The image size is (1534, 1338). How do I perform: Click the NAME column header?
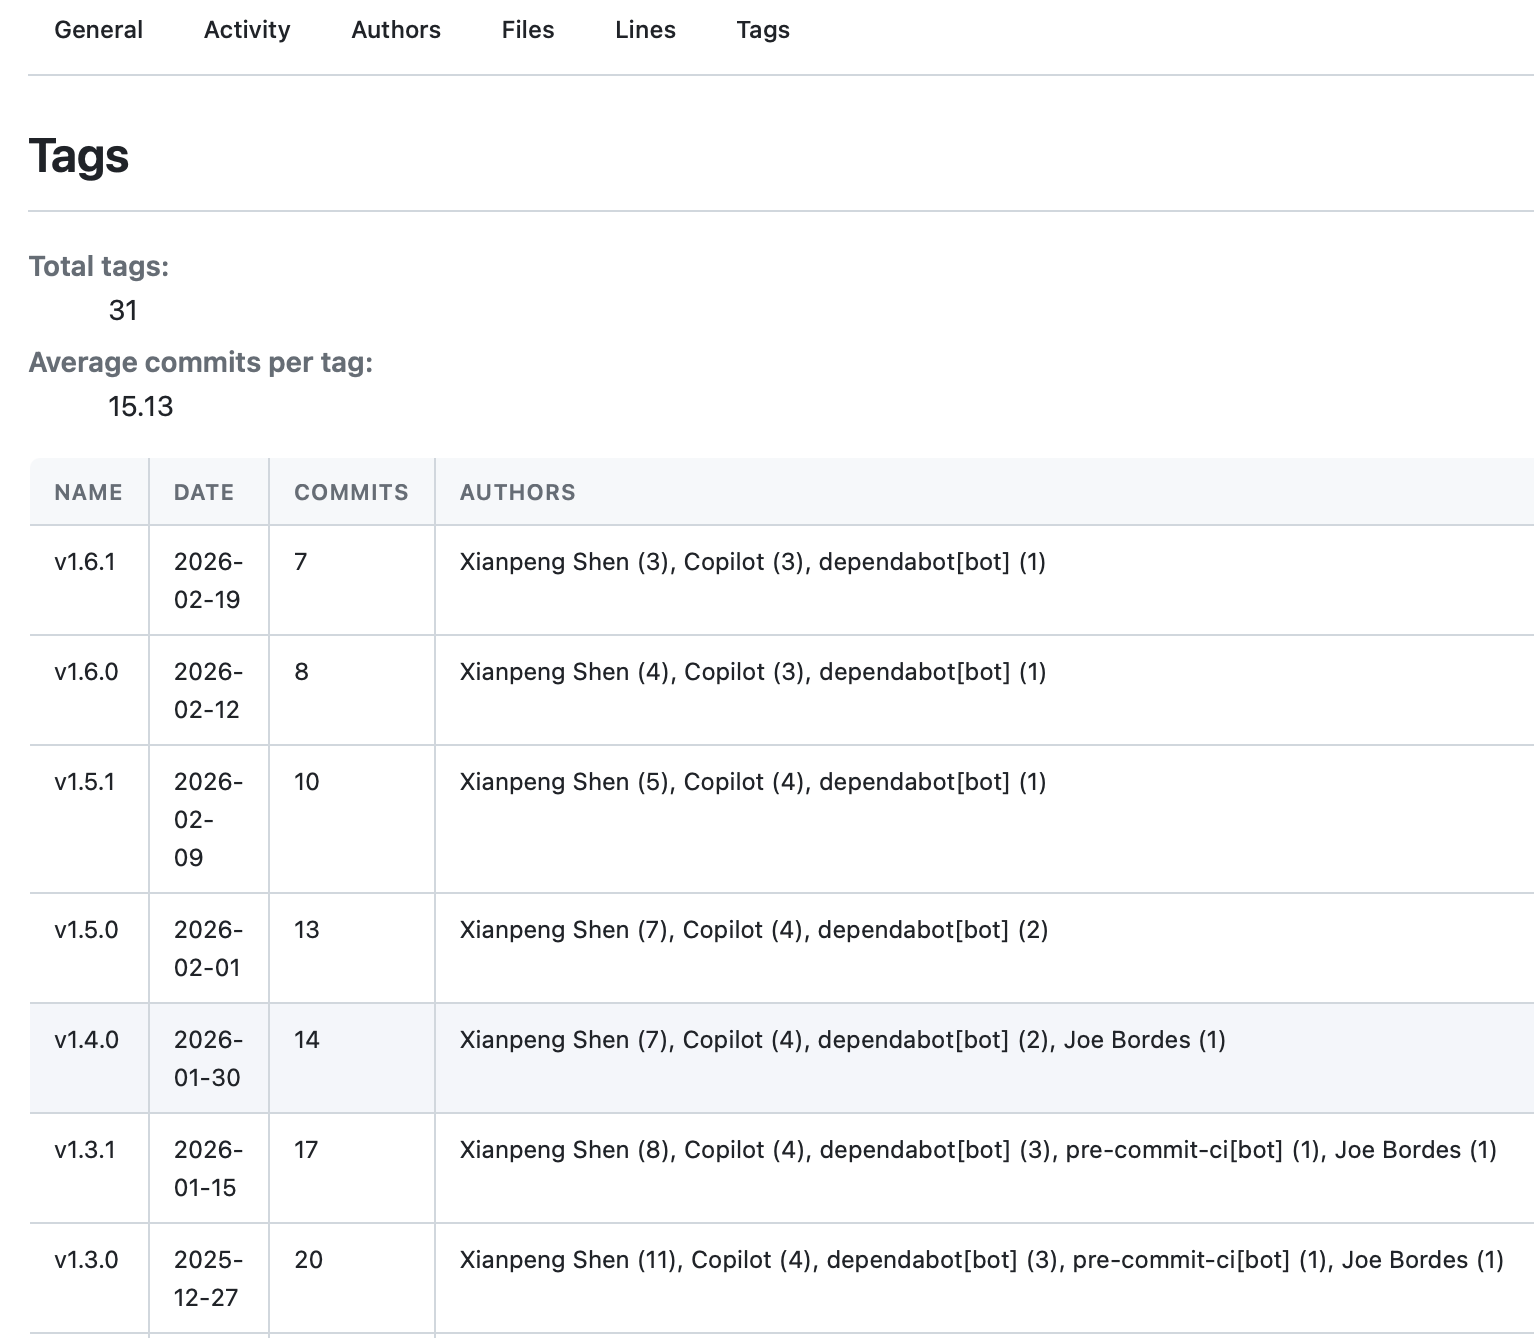(88, 492)
